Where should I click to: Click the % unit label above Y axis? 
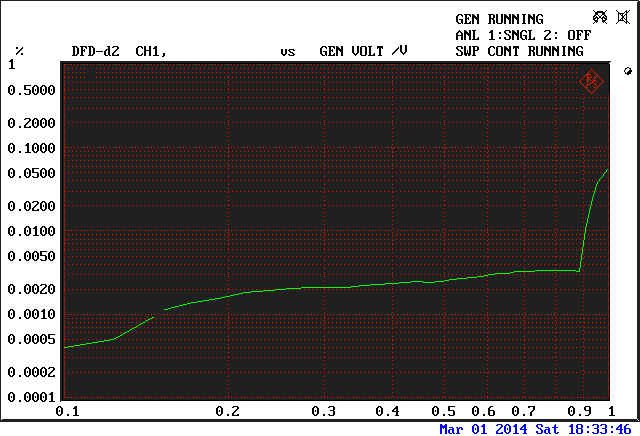[19, 51]
